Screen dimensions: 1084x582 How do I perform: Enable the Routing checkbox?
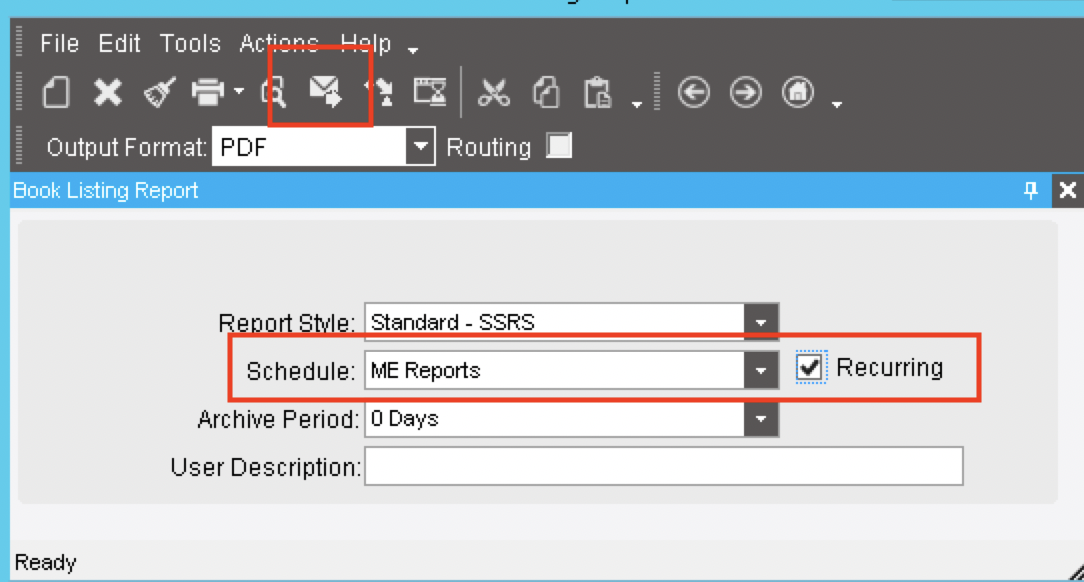coord(559,146)
